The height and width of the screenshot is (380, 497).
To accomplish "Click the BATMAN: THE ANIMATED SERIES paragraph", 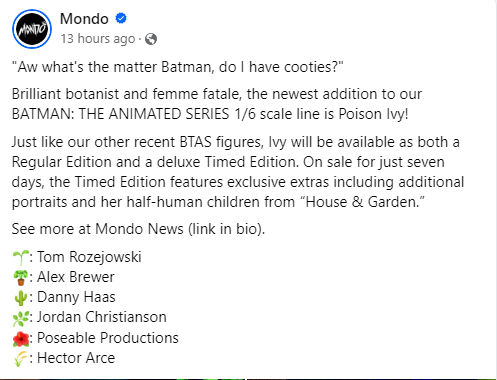I will (x=217, y=104).
